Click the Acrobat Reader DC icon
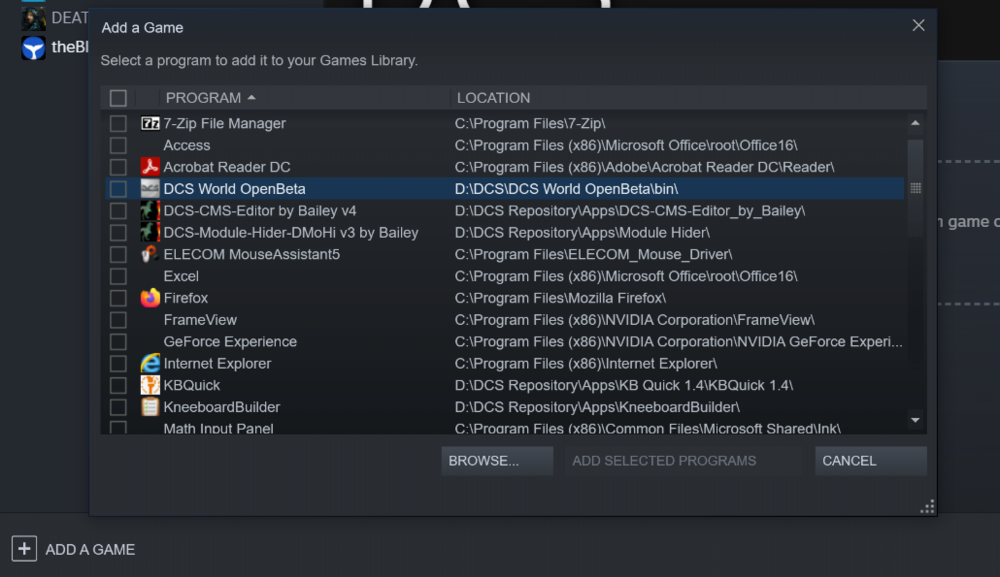This screenshot has width=1000, height=577. (150, 167)
